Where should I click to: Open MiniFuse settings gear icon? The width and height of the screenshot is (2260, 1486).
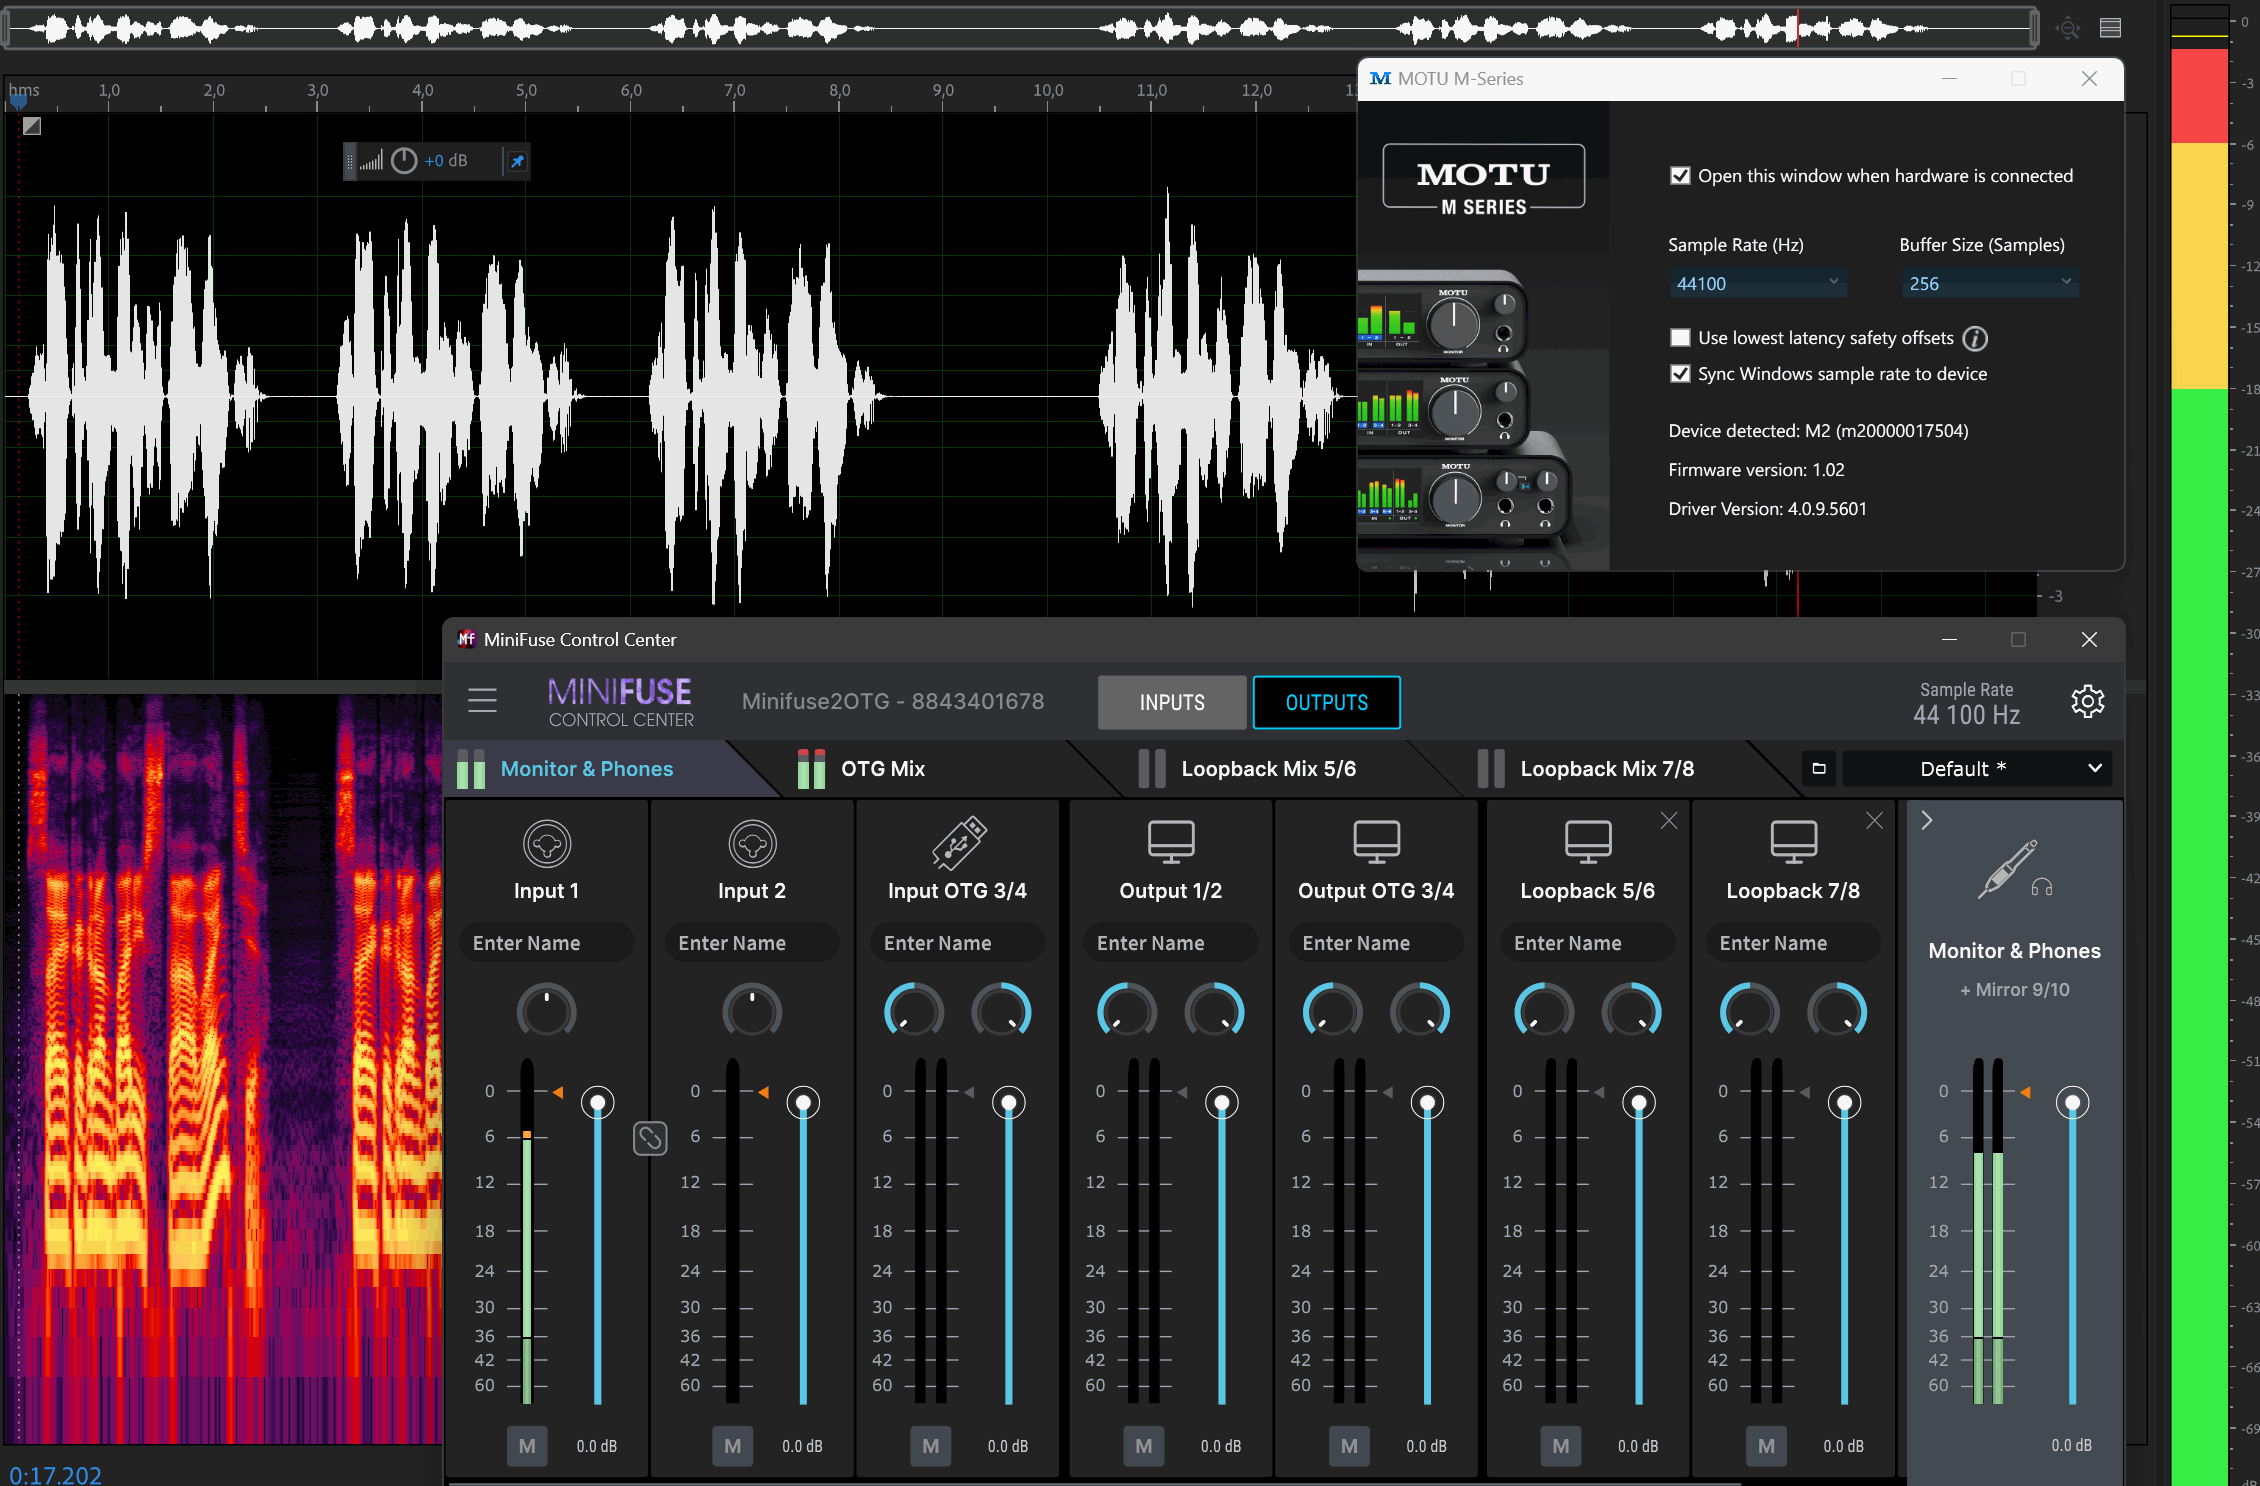pyautogui.click(x=2087, y=701)
